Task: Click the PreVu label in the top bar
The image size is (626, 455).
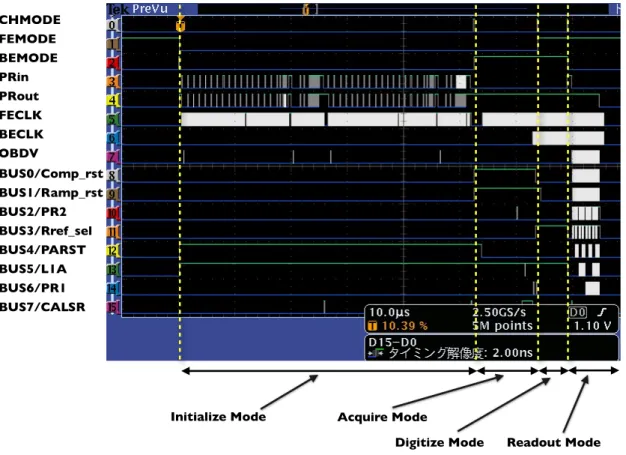Action: pyautogui.click(x=150, y=9)
